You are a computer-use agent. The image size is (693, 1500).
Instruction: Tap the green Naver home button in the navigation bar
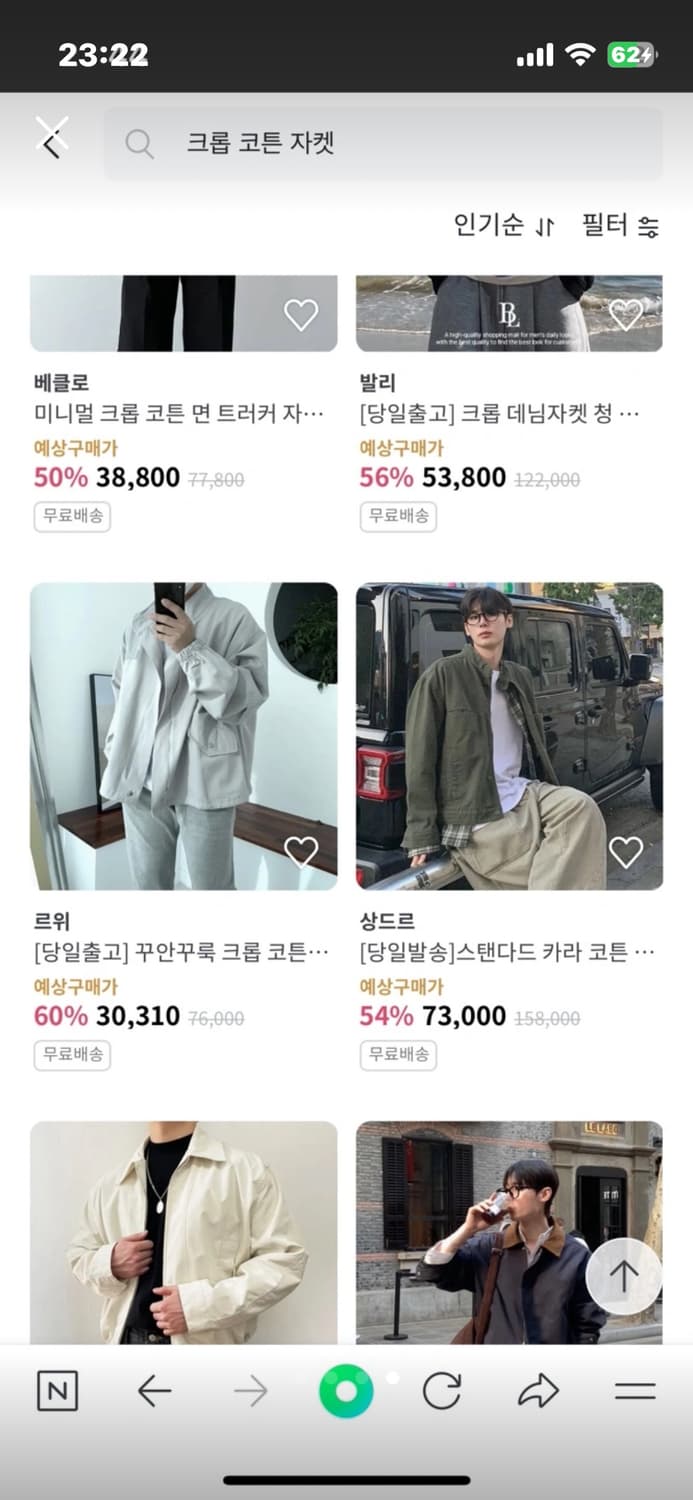[346, 1390]
